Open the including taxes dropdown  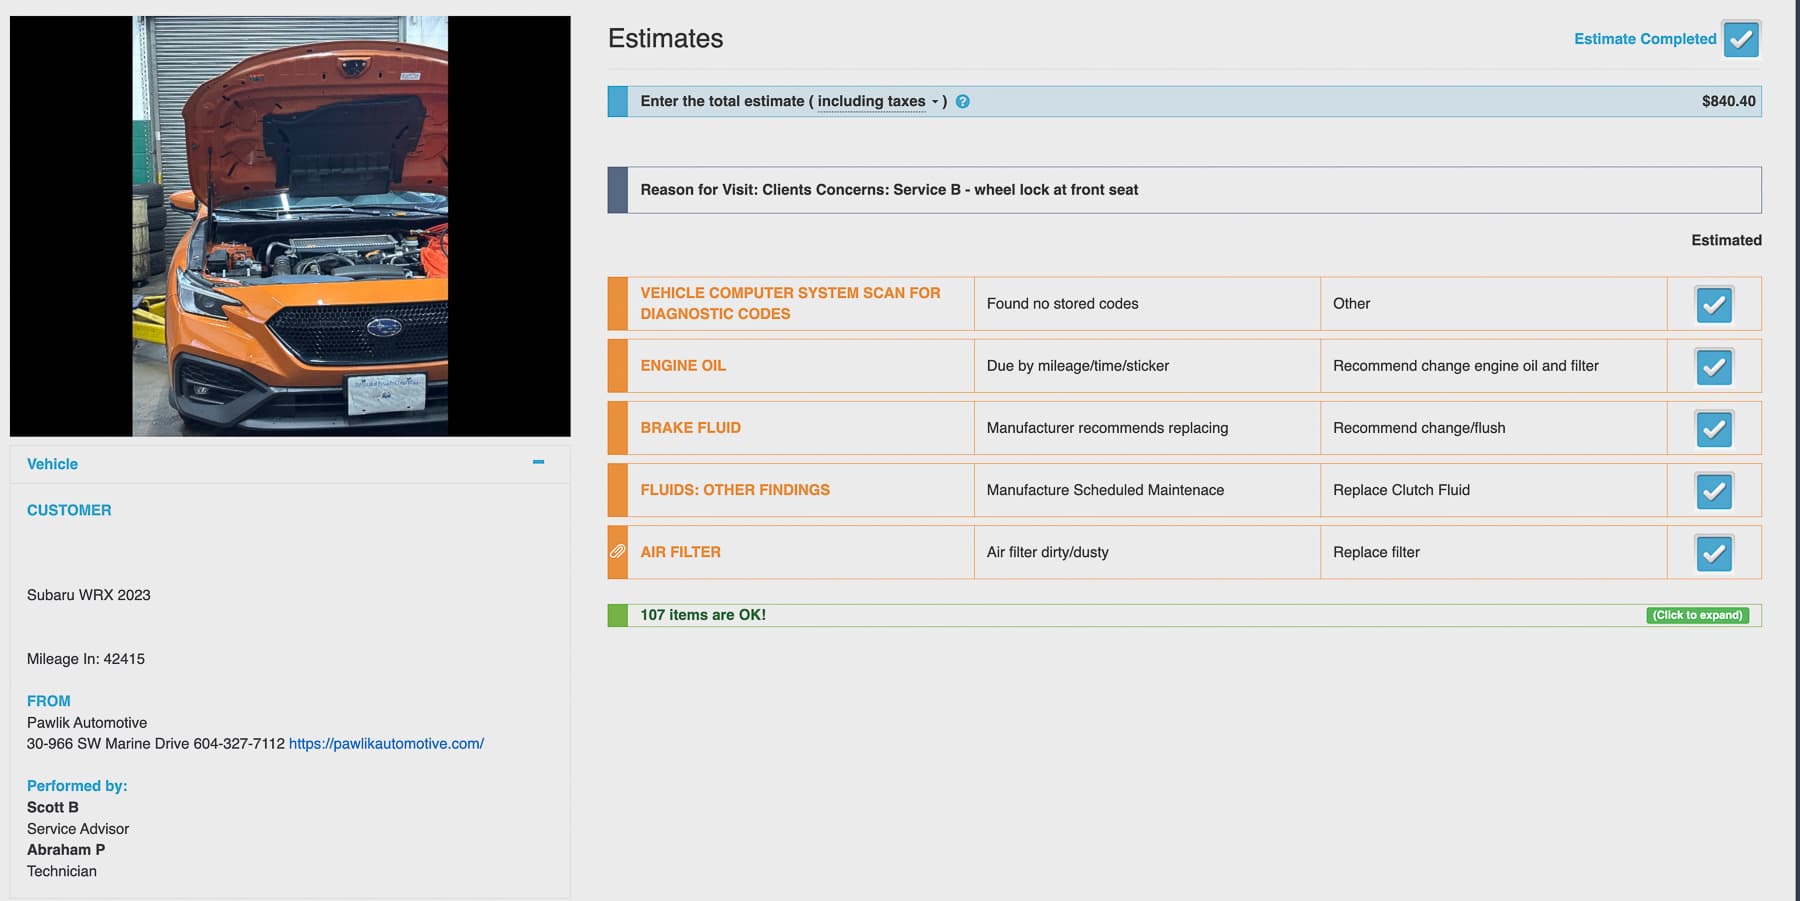point(877,101)
